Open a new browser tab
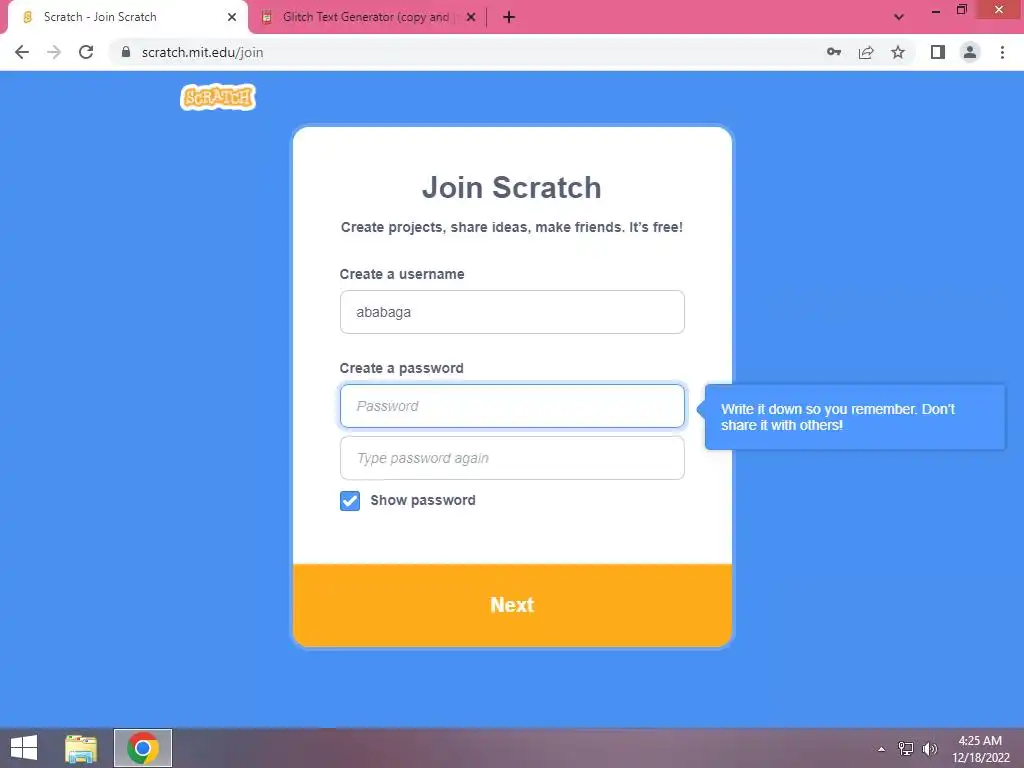Viewport: 1024px width, 768px height. [x=509, y=17]
